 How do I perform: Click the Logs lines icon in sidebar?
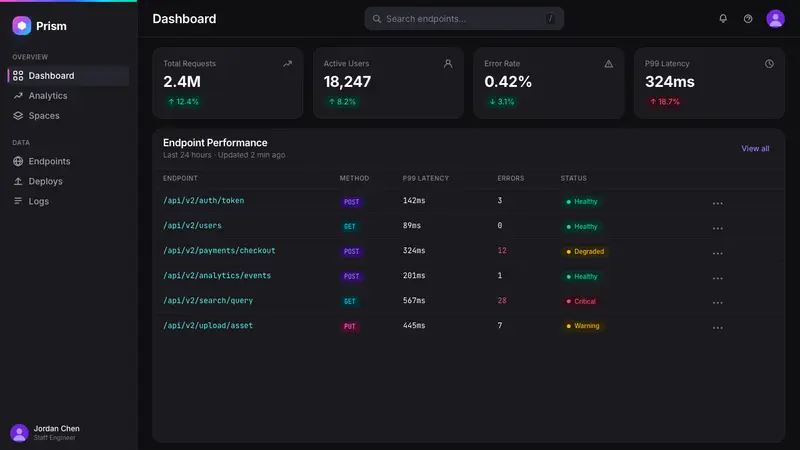[x=18, y=201]
